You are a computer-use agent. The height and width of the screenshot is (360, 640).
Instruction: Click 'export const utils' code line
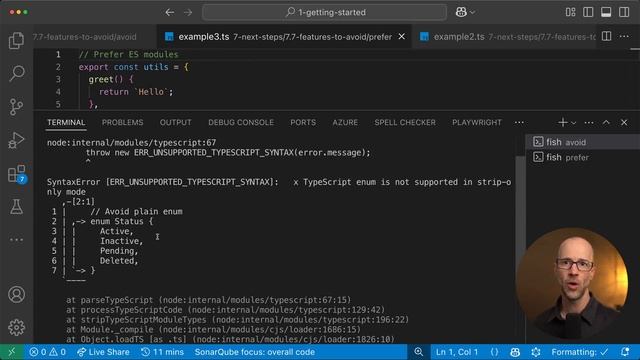pyautogui.click(x=133, y=67)
